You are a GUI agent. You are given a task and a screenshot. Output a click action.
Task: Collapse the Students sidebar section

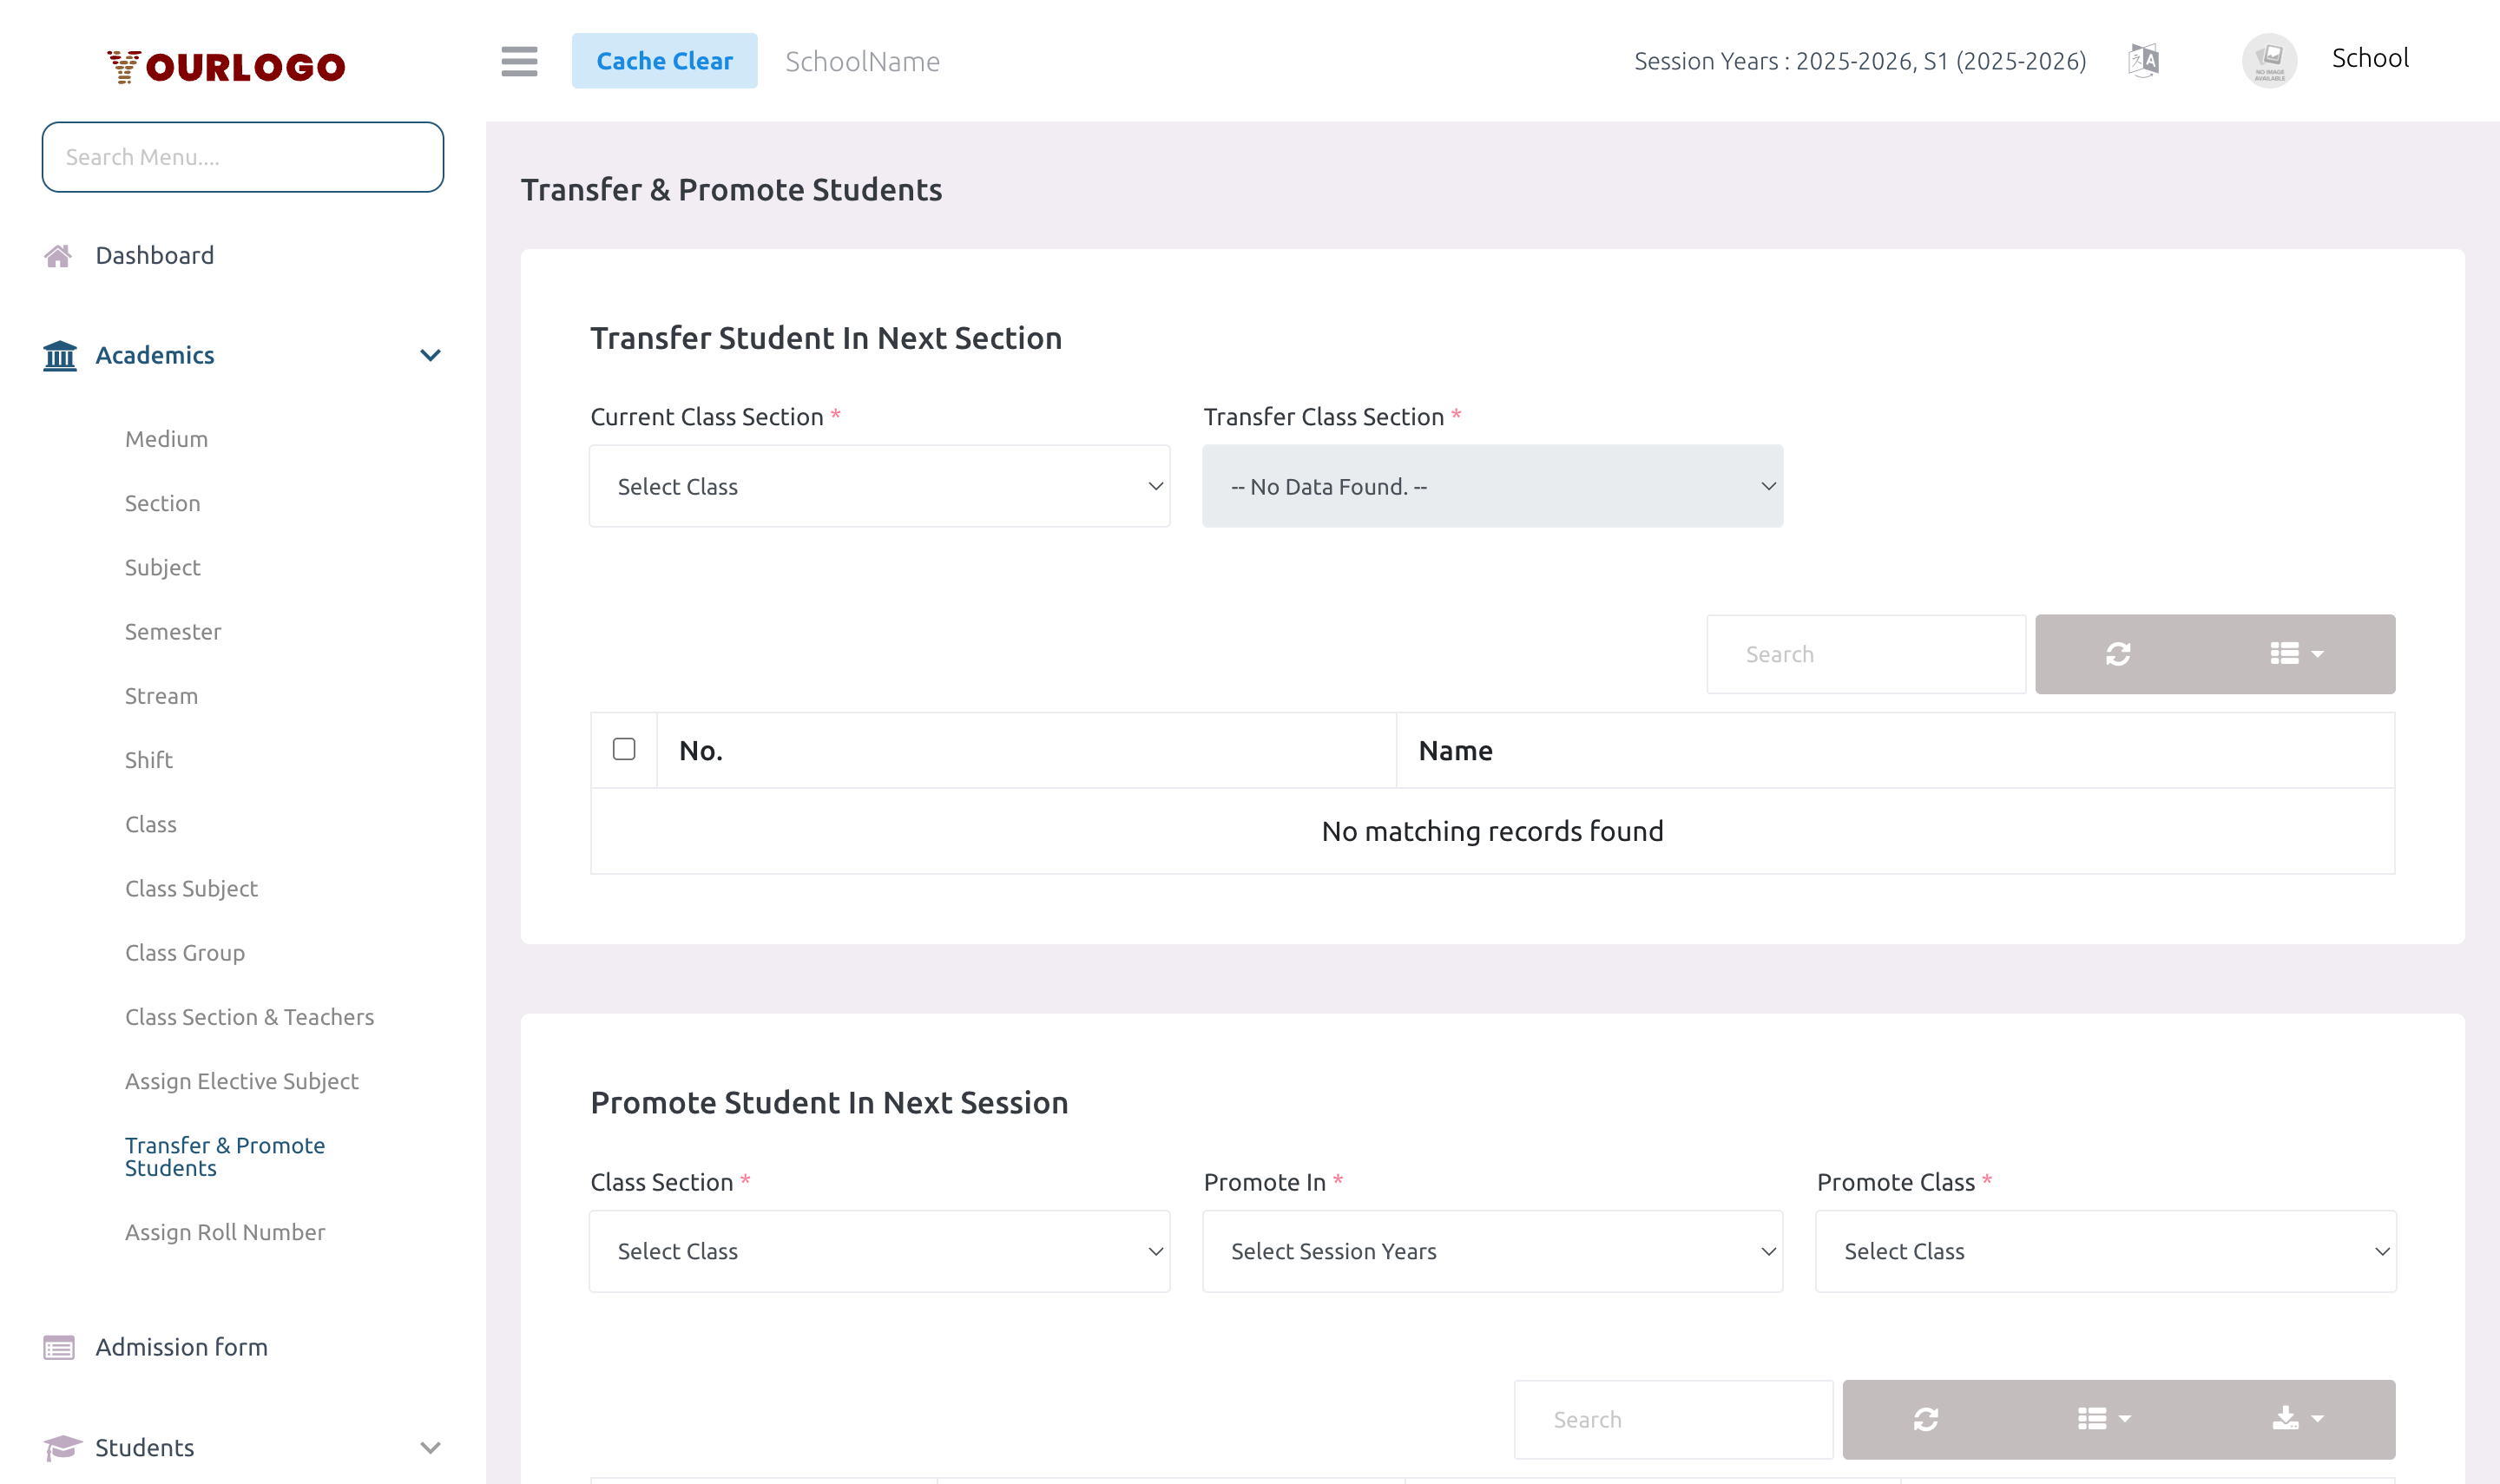pos(430,1447)
